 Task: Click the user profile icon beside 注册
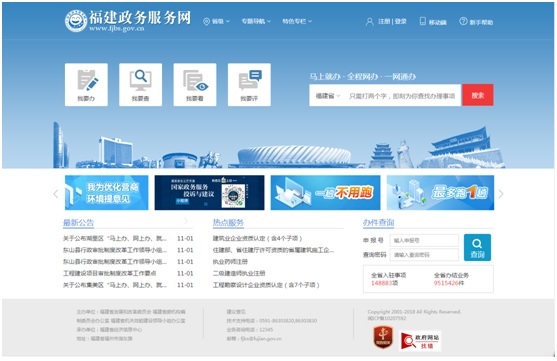pos(370,22)
